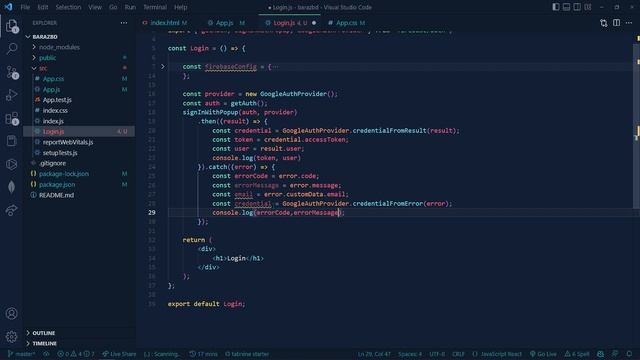The width and height of the screenshot is (640, 360).
Task: Click the synchronize changes cloud icon
Action: (46, 354)
